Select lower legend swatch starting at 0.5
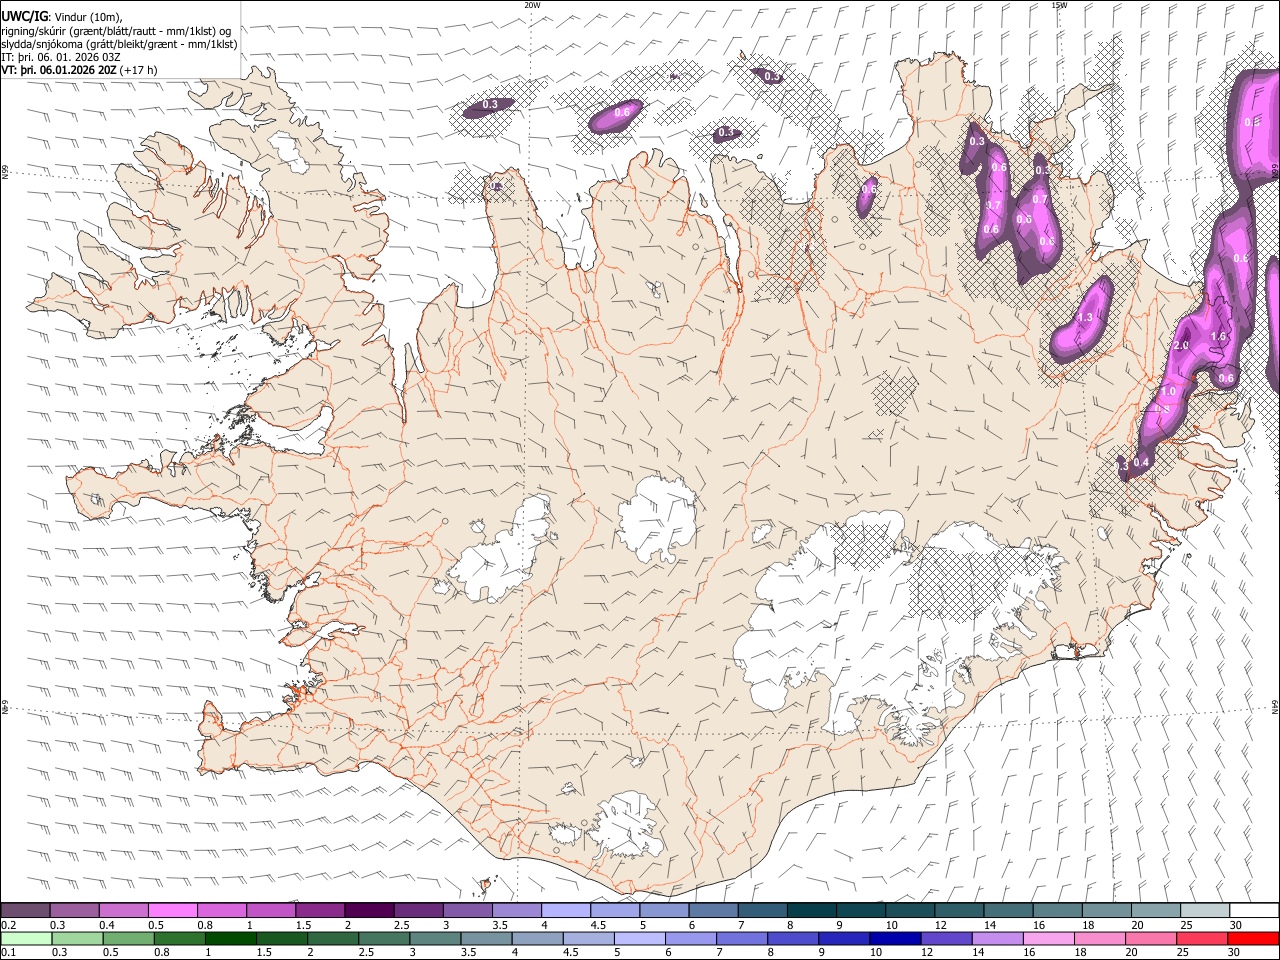 [128, 938]
